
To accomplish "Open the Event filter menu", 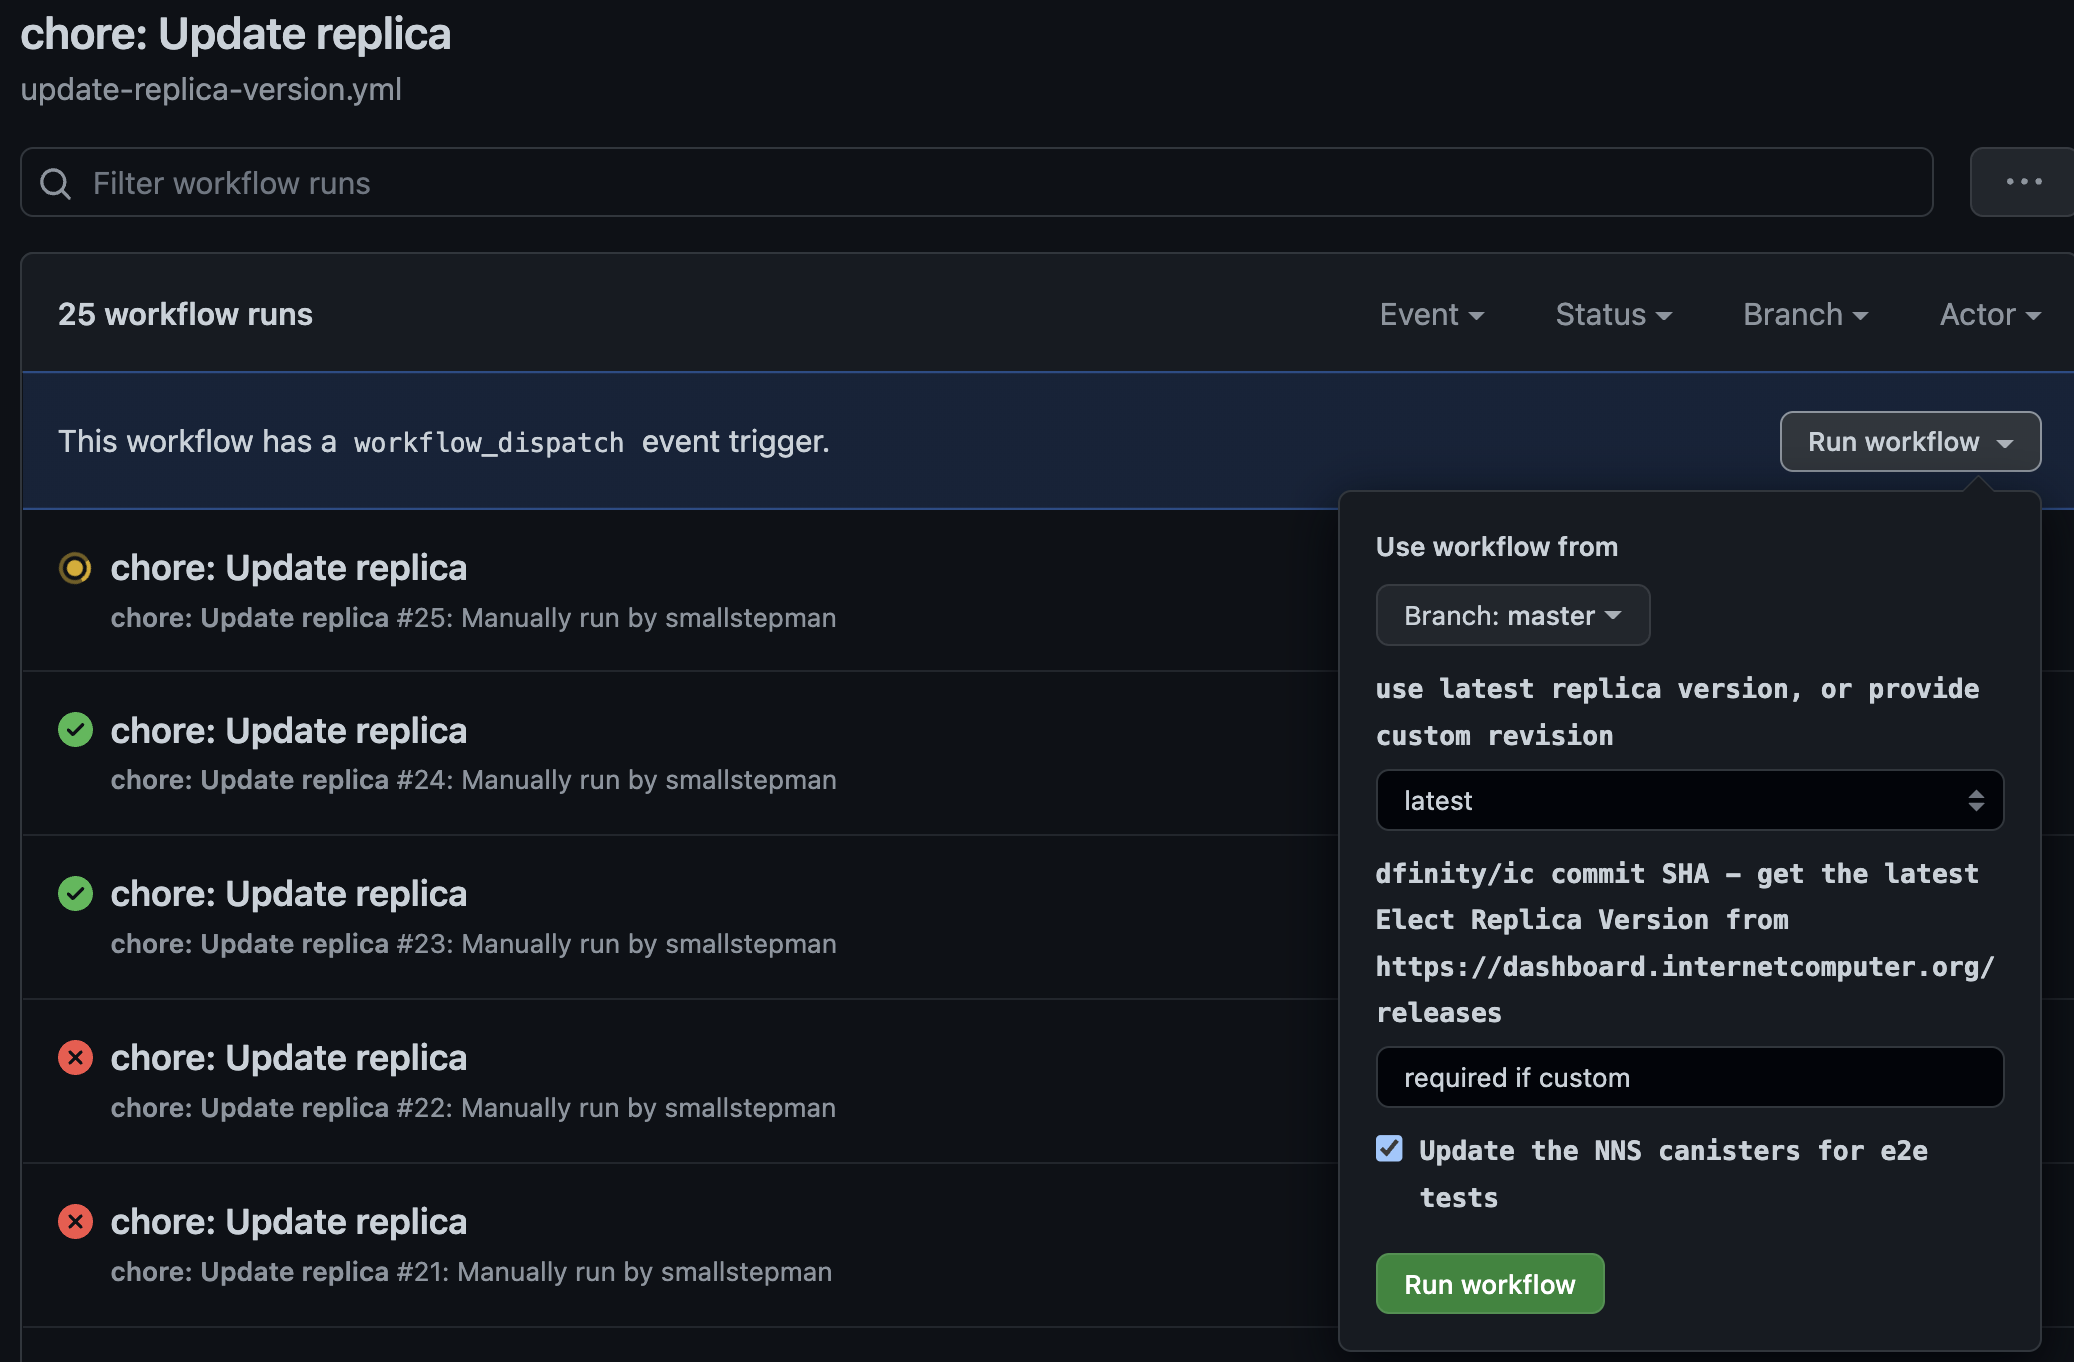I will click(x=1431, y=314).
